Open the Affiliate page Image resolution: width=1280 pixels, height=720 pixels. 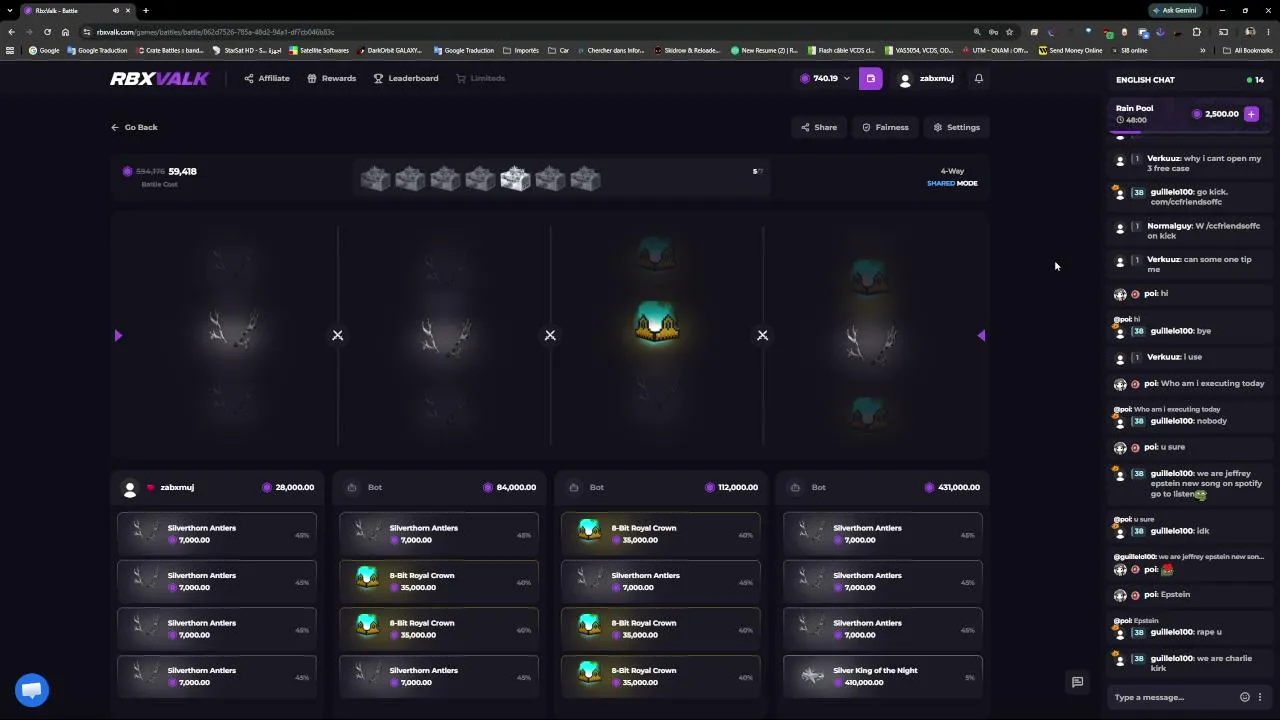[267, 78]
